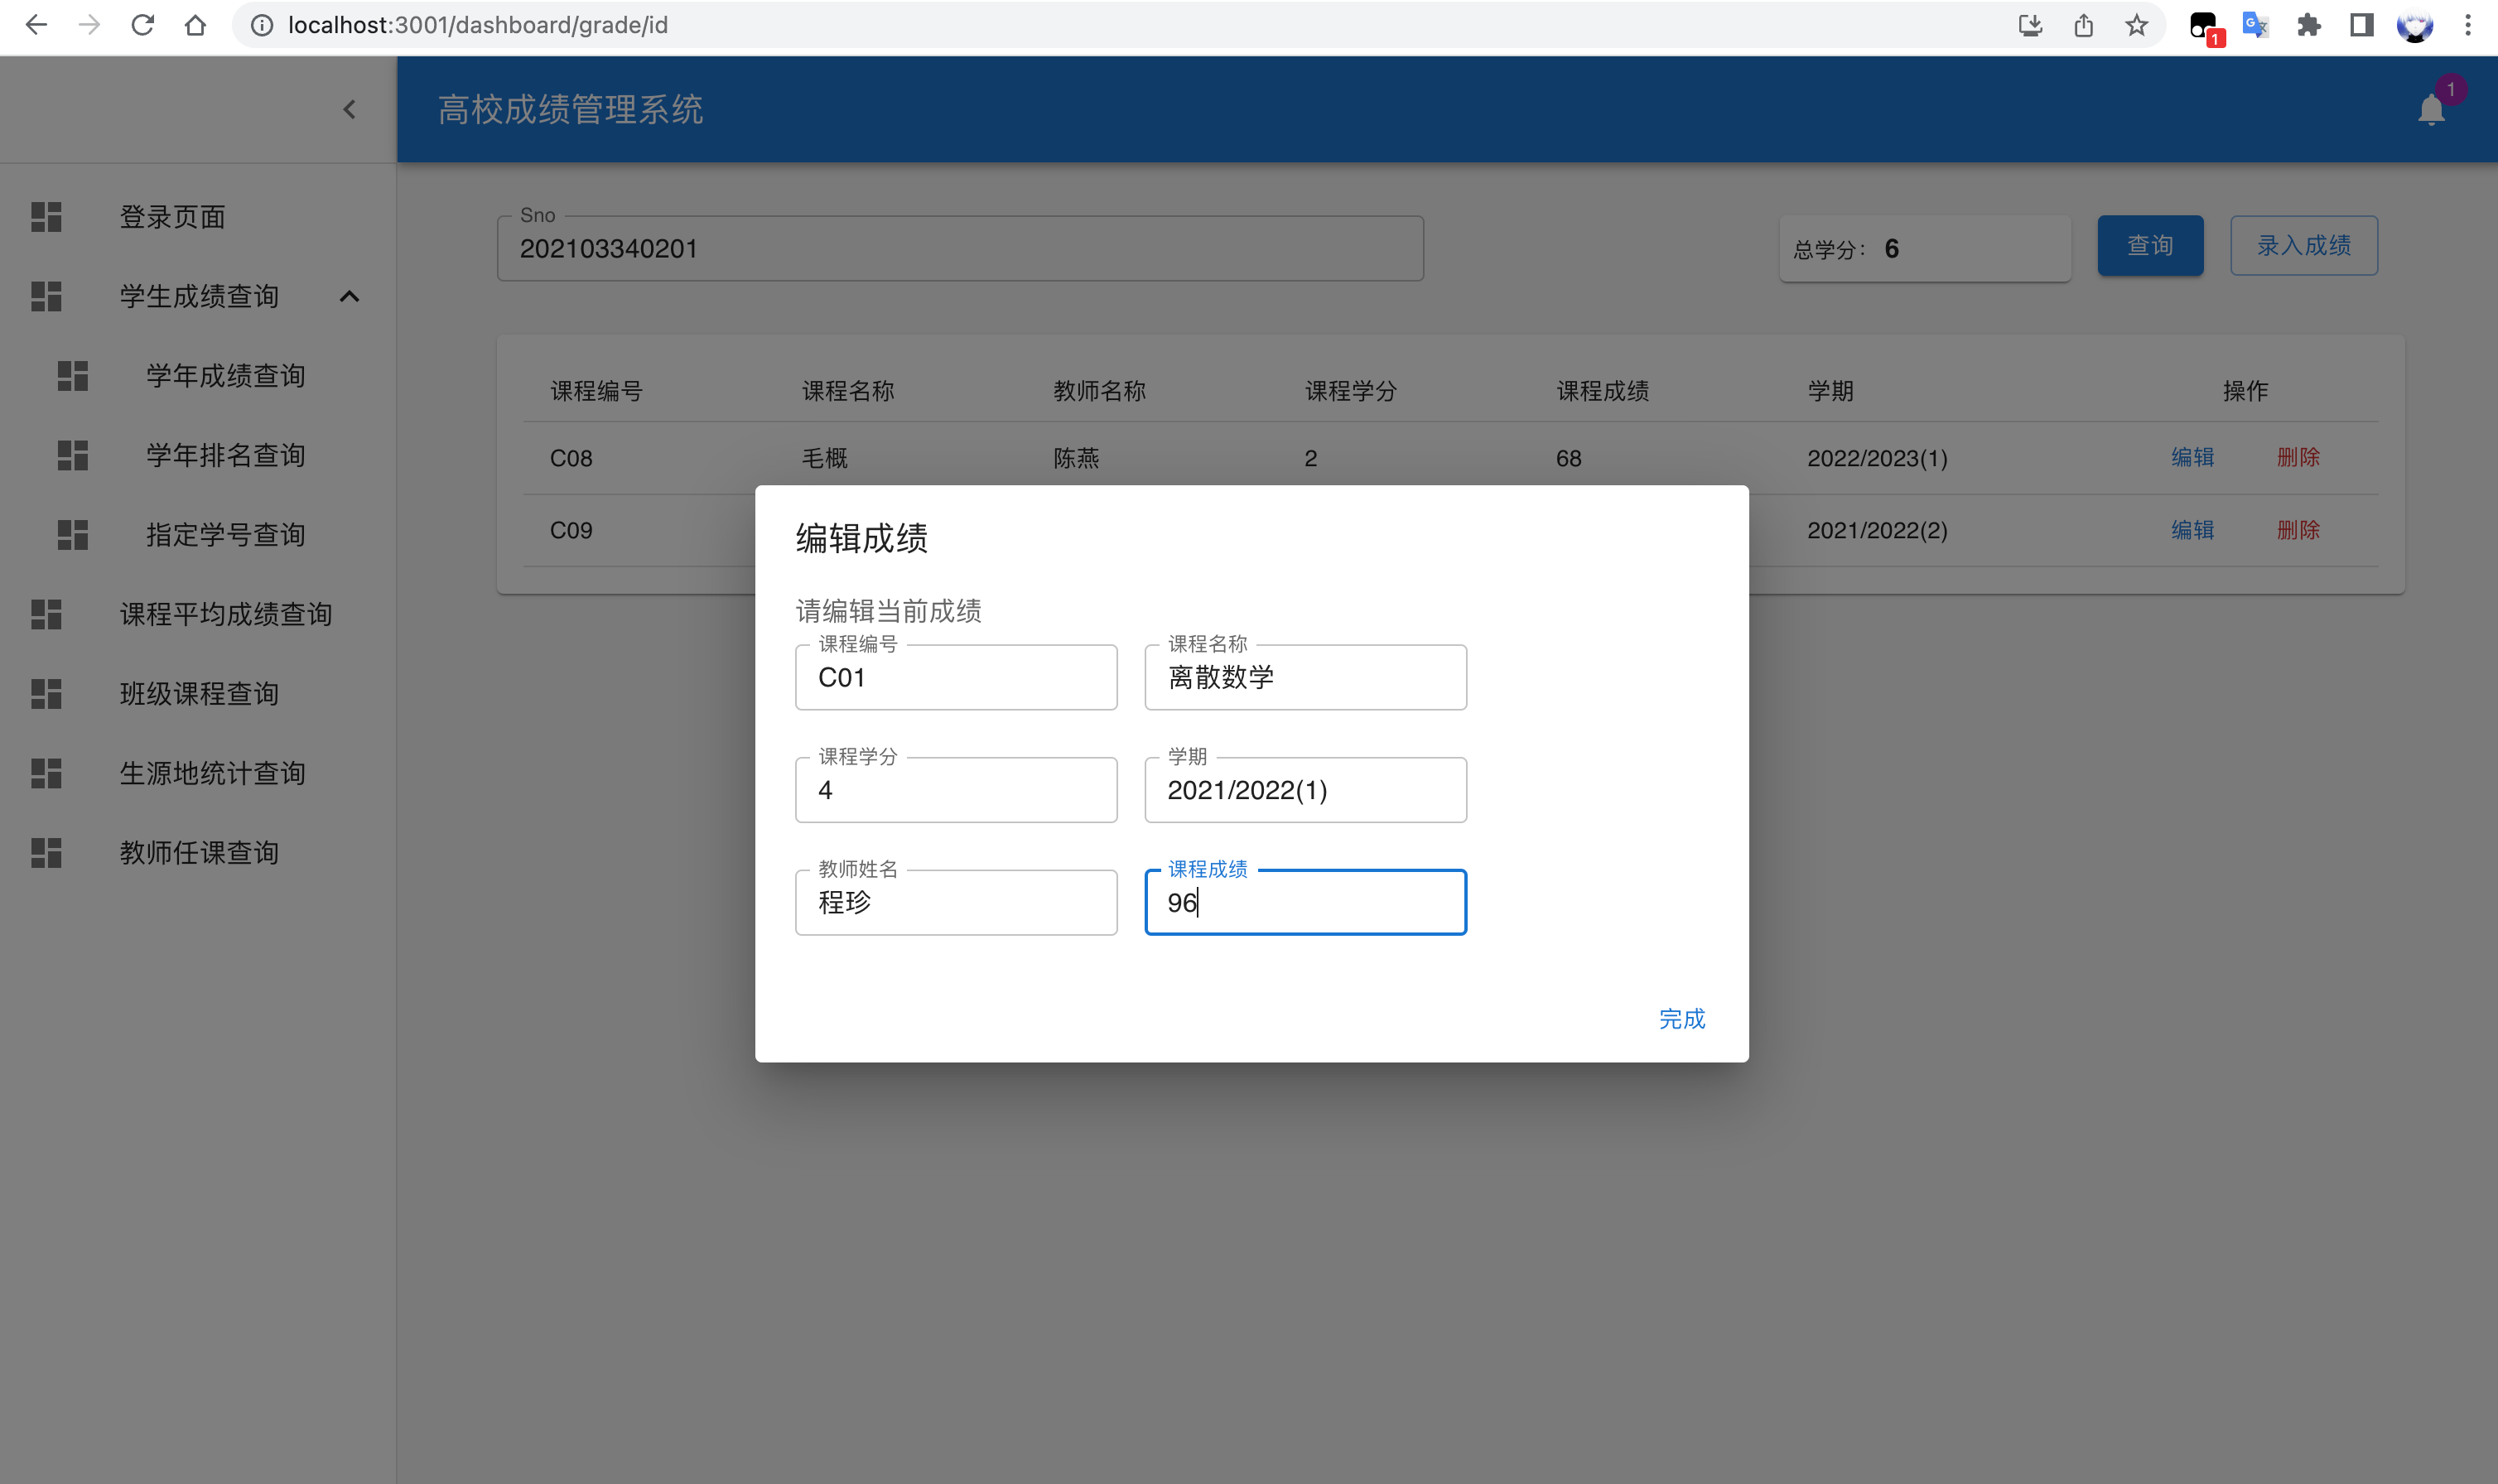Open the browser extensions puzzle icon
Screen dimensions: 2498x1484
[2308, 25]
